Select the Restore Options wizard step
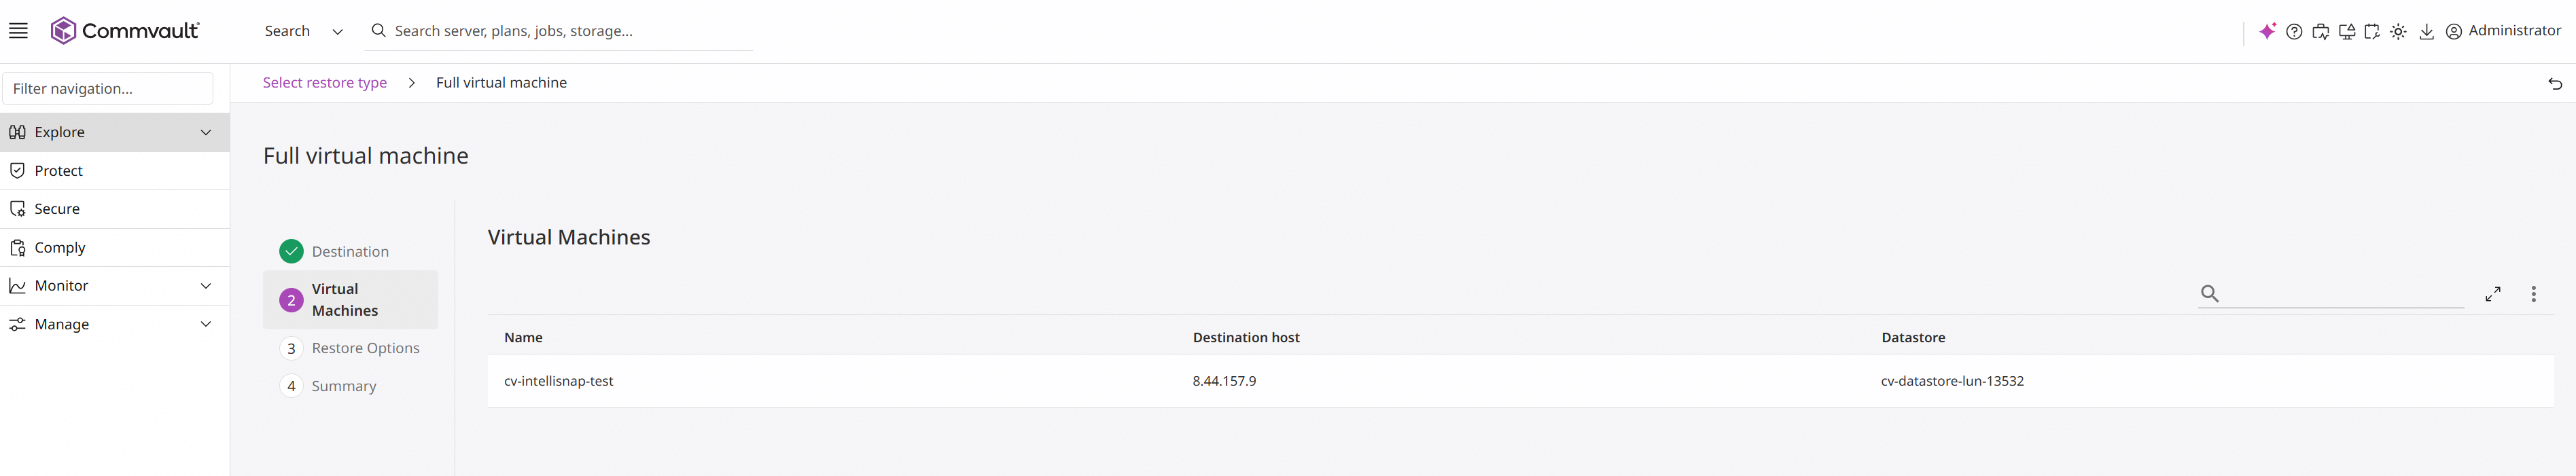2576x476 pixels. coord(350,348)
